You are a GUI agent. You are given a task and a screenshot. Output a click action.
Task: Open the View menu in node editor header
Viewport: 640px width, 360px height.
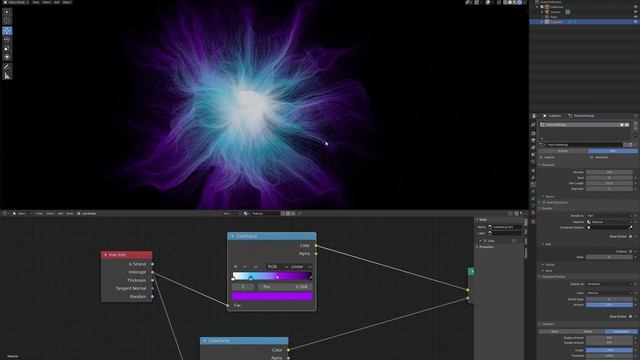click(39, 213)
